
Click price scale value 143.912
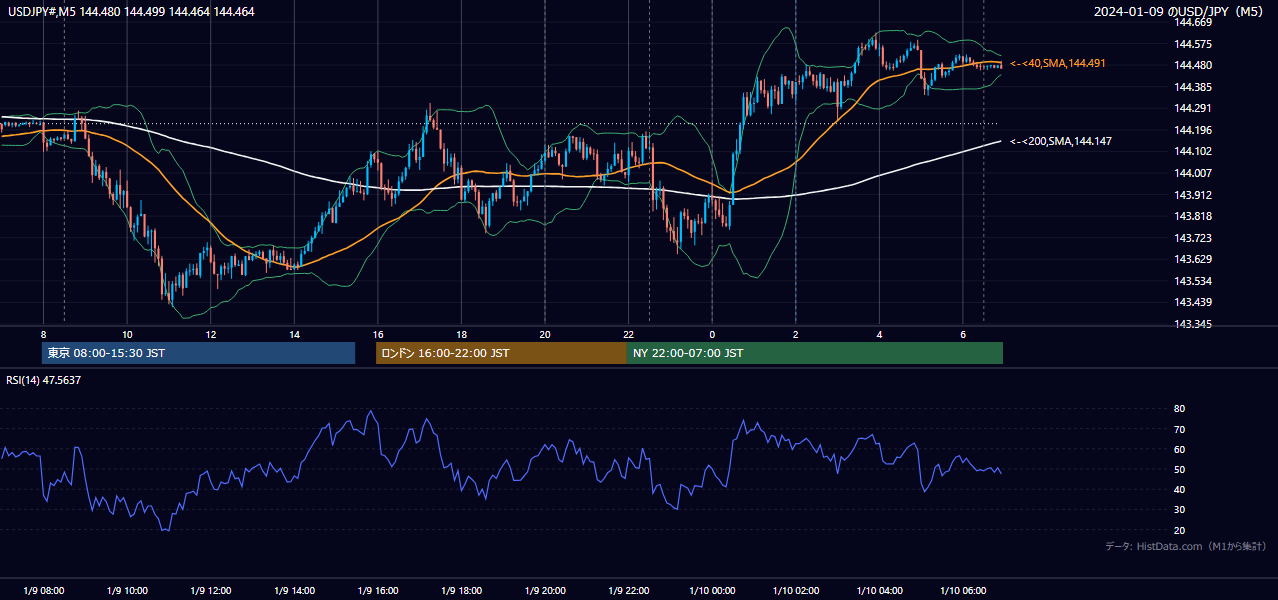point(1192,195)
